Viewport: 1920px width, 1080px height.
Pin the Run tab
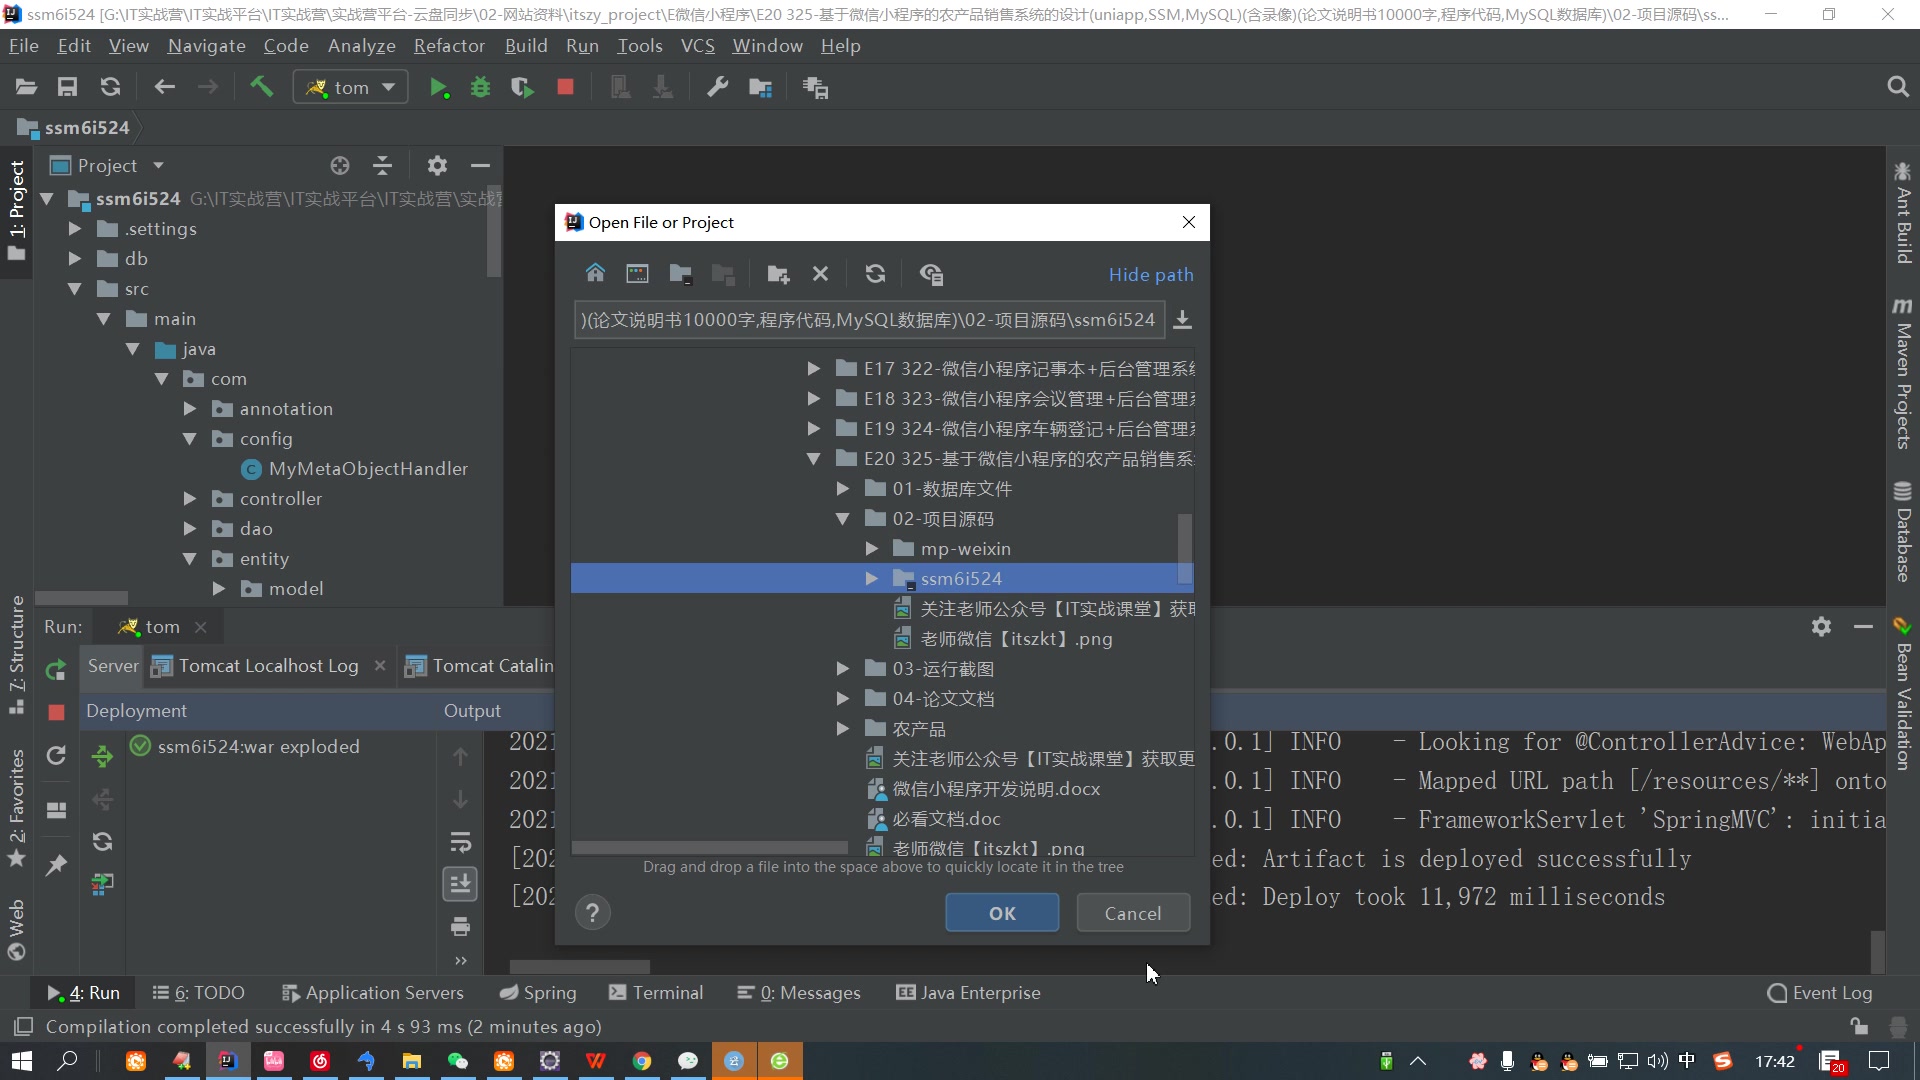(56, 864)
